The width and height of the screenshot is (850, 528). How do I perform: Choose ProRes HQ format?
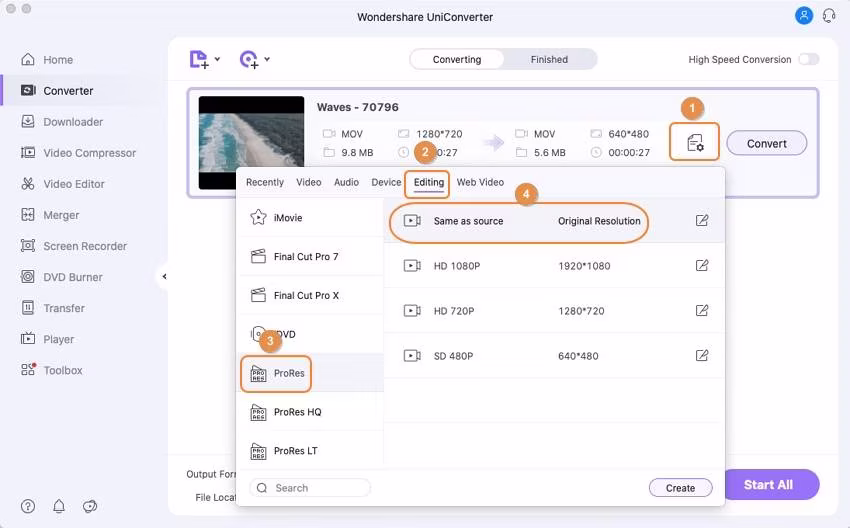click(x=311, y=412)
